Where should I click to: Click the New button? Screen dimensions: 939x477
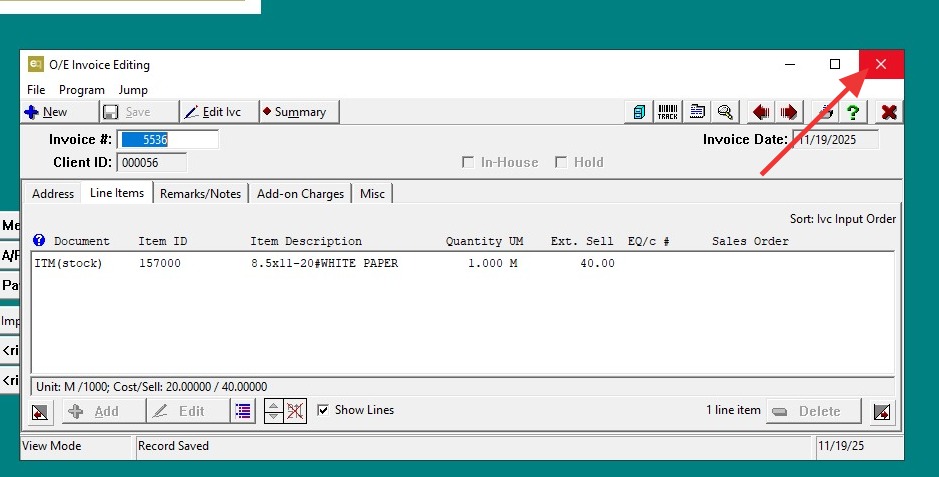point(60,112)
